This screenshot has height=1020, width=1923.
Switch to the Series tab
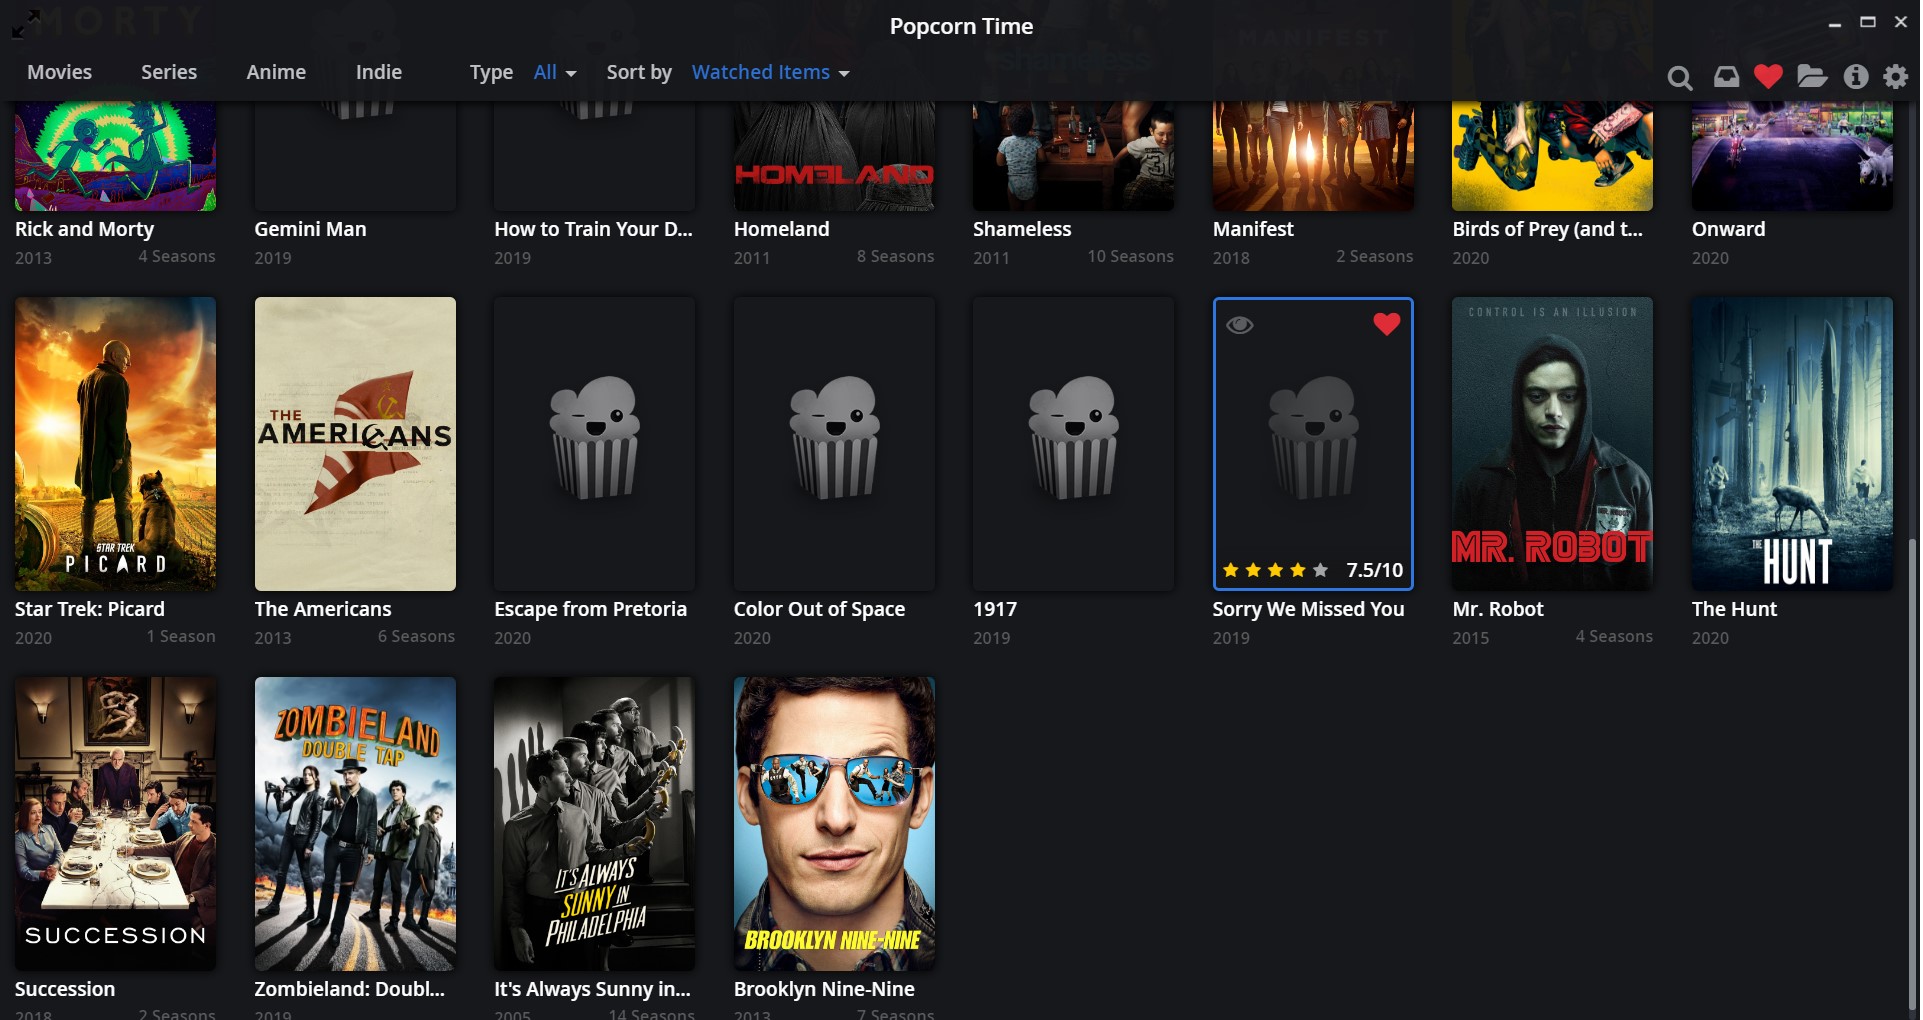168,72
